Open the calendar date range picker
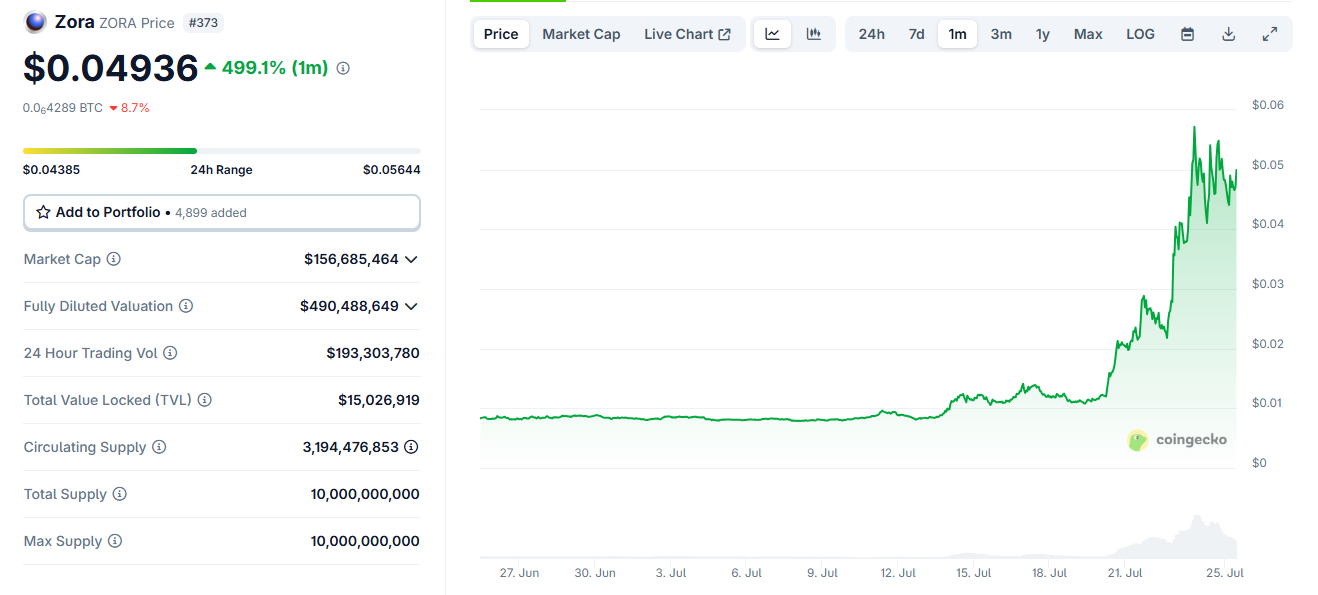 coord(1187,34)
